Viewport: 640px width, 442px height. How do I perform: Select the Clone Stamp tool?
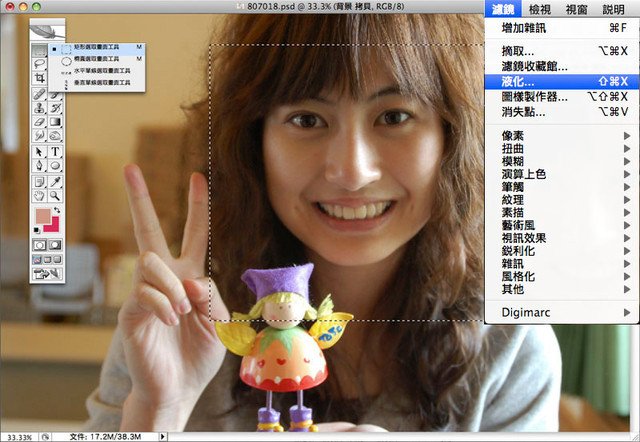coord(39,108)
